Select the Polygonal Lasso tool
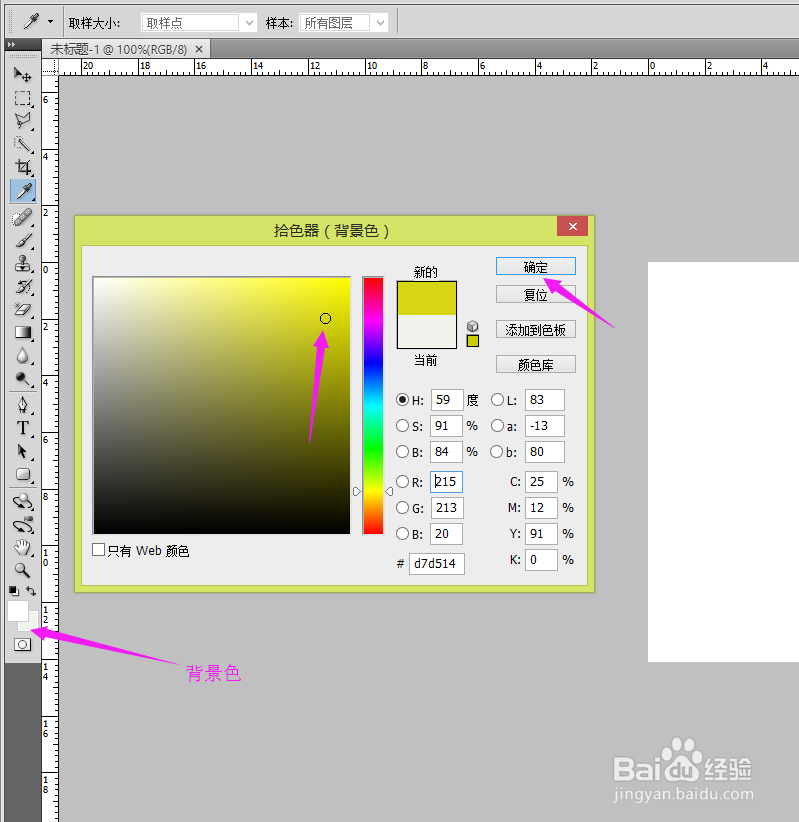 click(x=23, y=121)
